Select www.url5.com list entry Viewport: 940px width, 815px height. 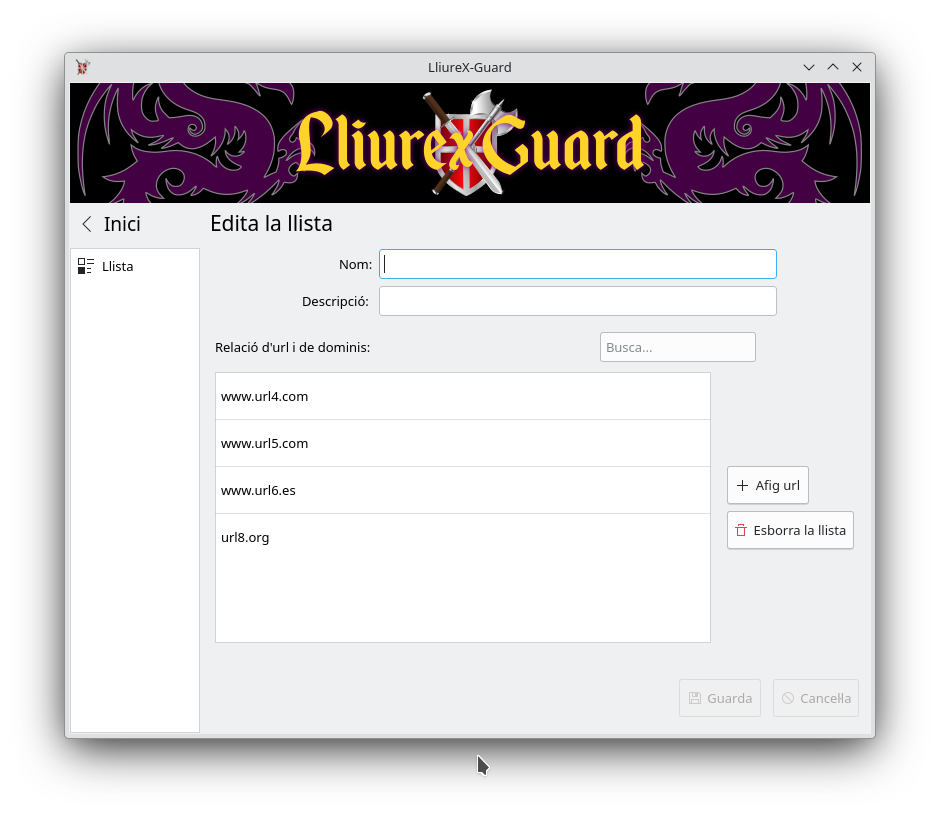(x=463, y=443)
